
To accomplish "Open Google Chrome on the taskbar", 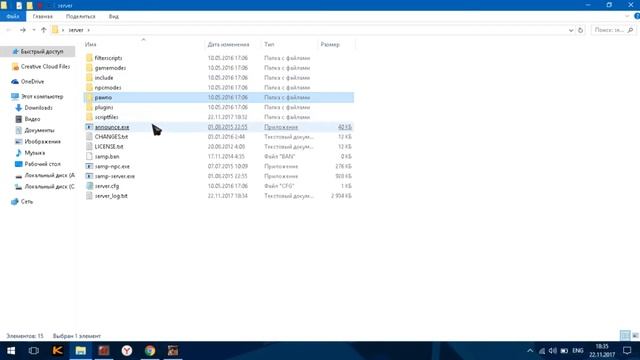I will 150,351.
